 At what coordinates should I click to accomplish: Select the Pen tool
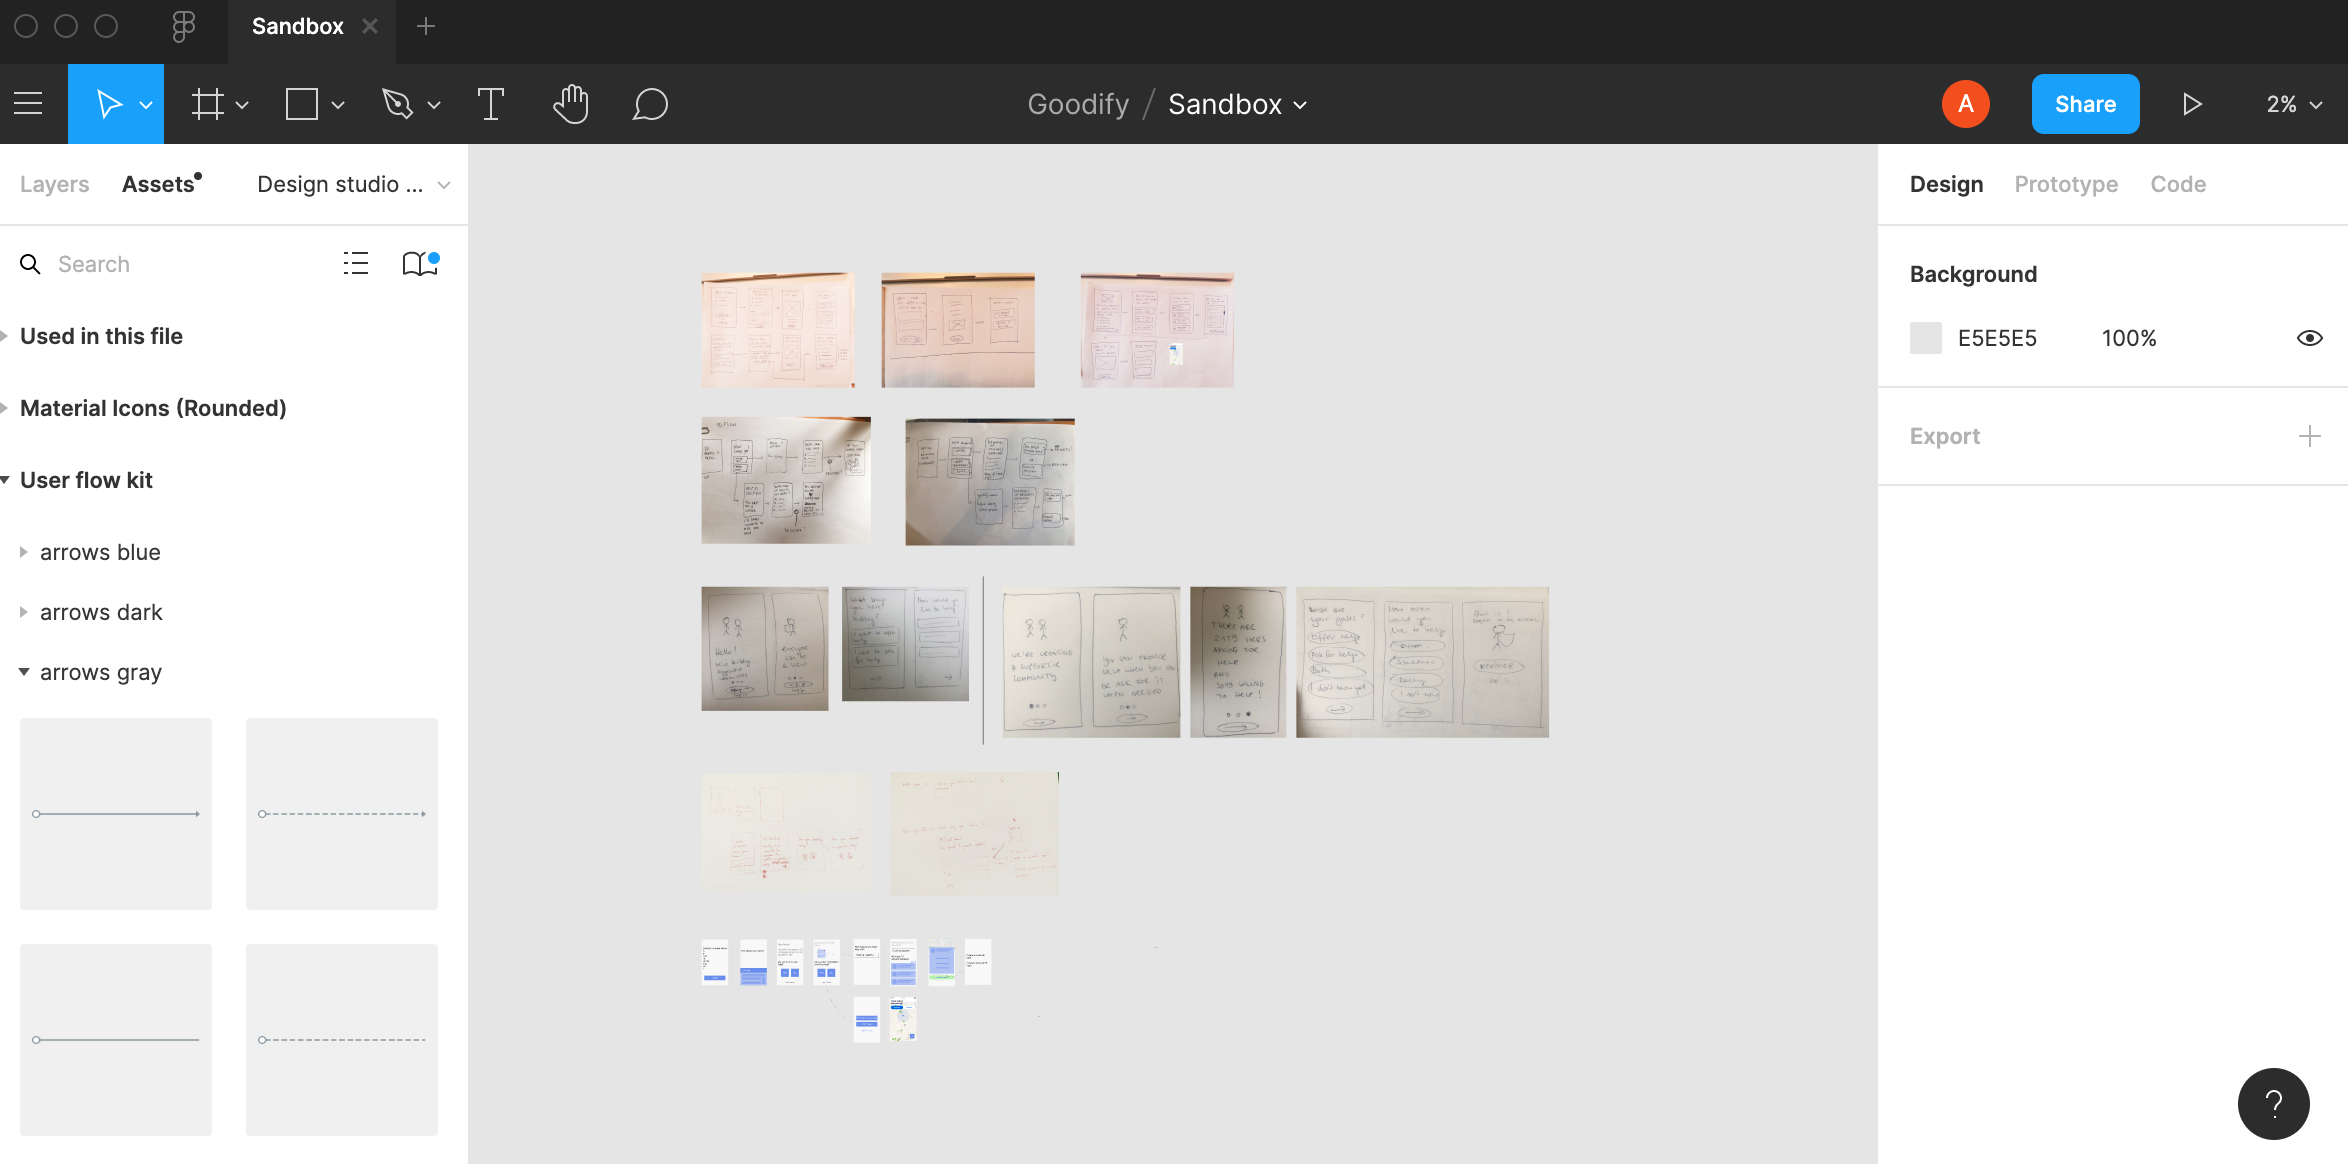coord(398,104)
